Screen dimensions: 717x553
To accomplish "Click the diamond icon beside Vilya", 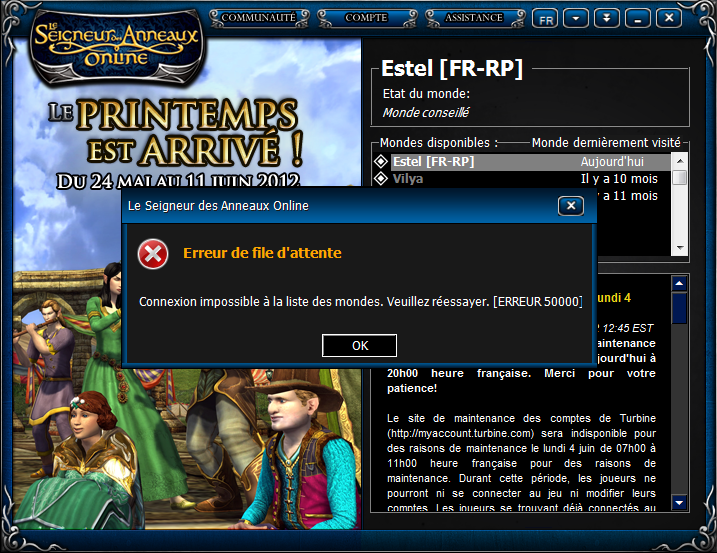I will pos(381,178).
